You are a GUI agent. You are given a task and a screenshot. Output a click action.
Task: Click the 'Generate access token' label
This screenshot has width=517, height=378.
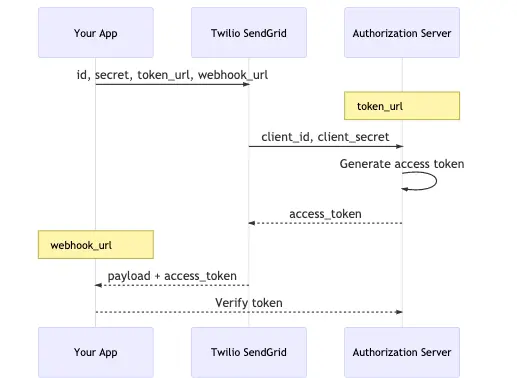[x=402, y=164]
